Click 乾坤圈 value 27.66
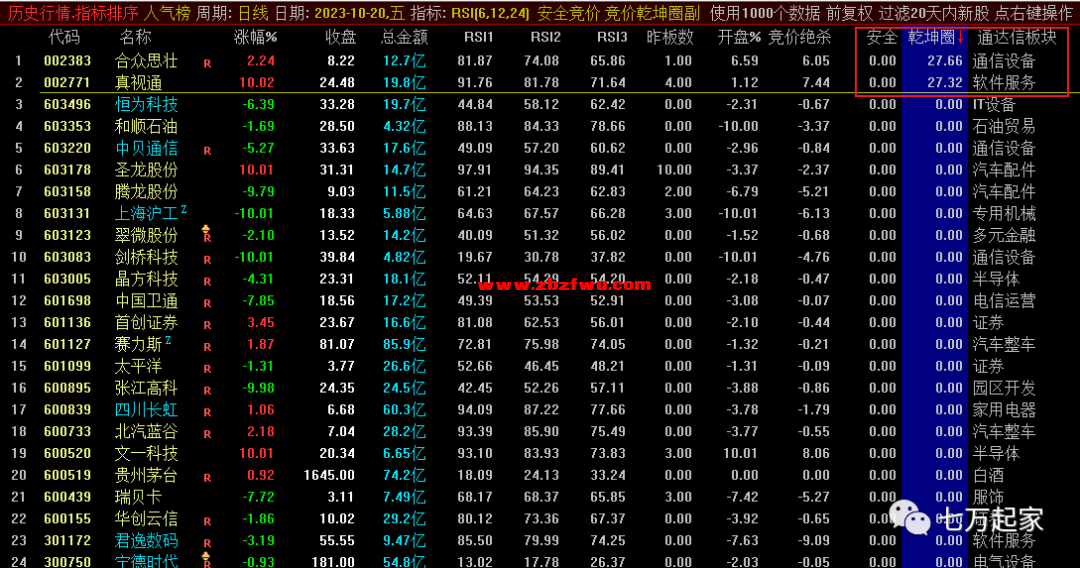The width and height of the screenshot is (1080, 568). (944, 61)
